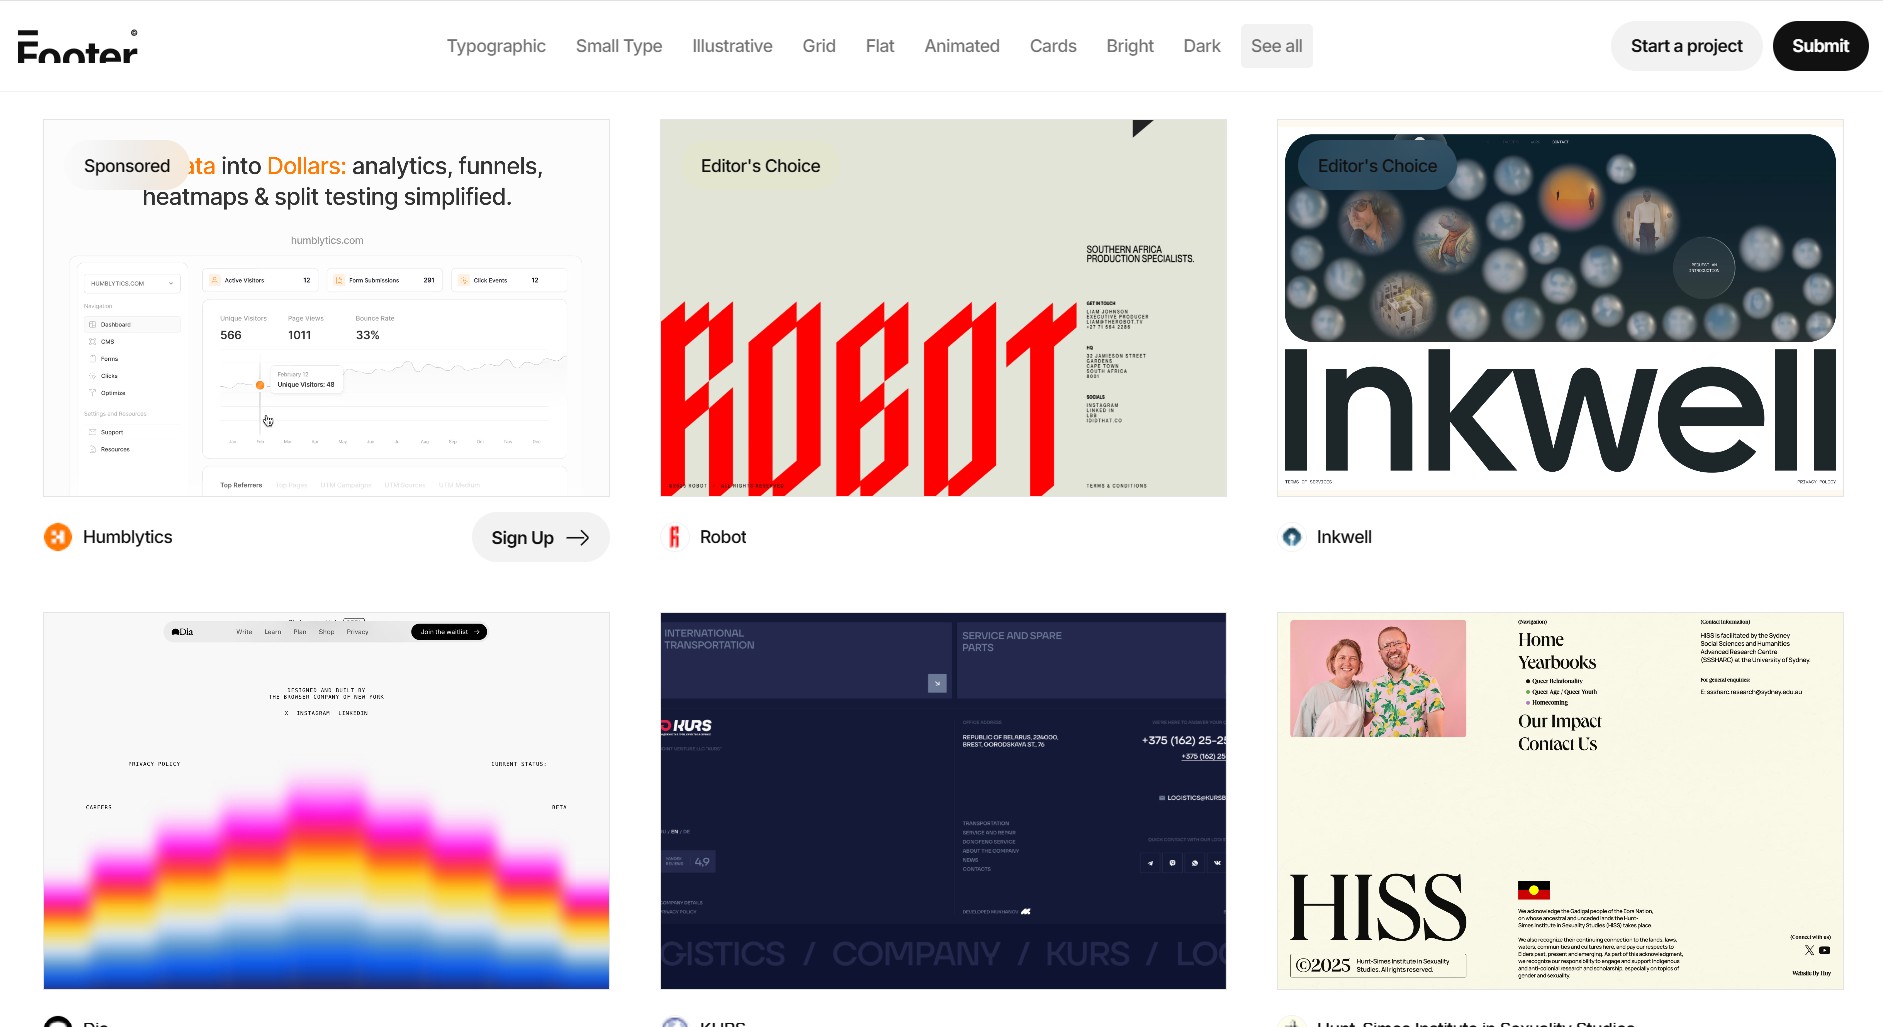Show the Cards category
The height and width of the screenshot is (1027, 1883).
click(x=1053, y=46)
